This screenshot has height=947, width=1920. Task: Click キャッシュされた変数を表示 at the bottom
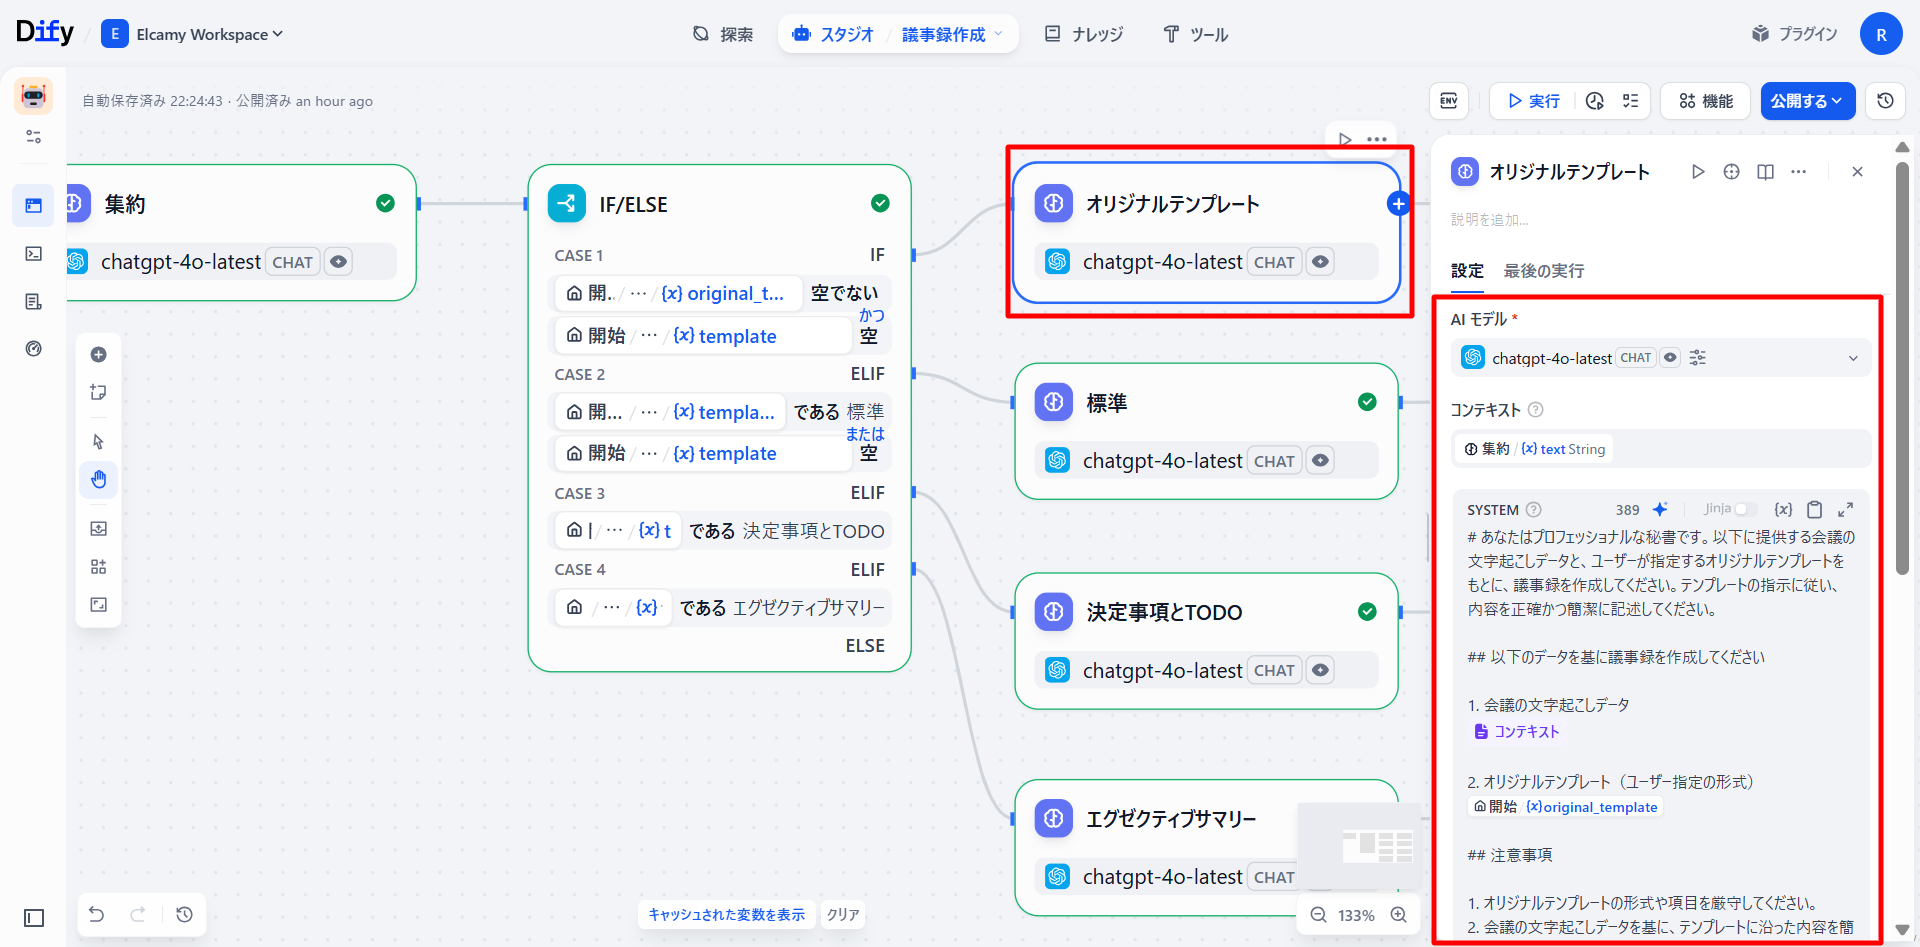[726, 914]
